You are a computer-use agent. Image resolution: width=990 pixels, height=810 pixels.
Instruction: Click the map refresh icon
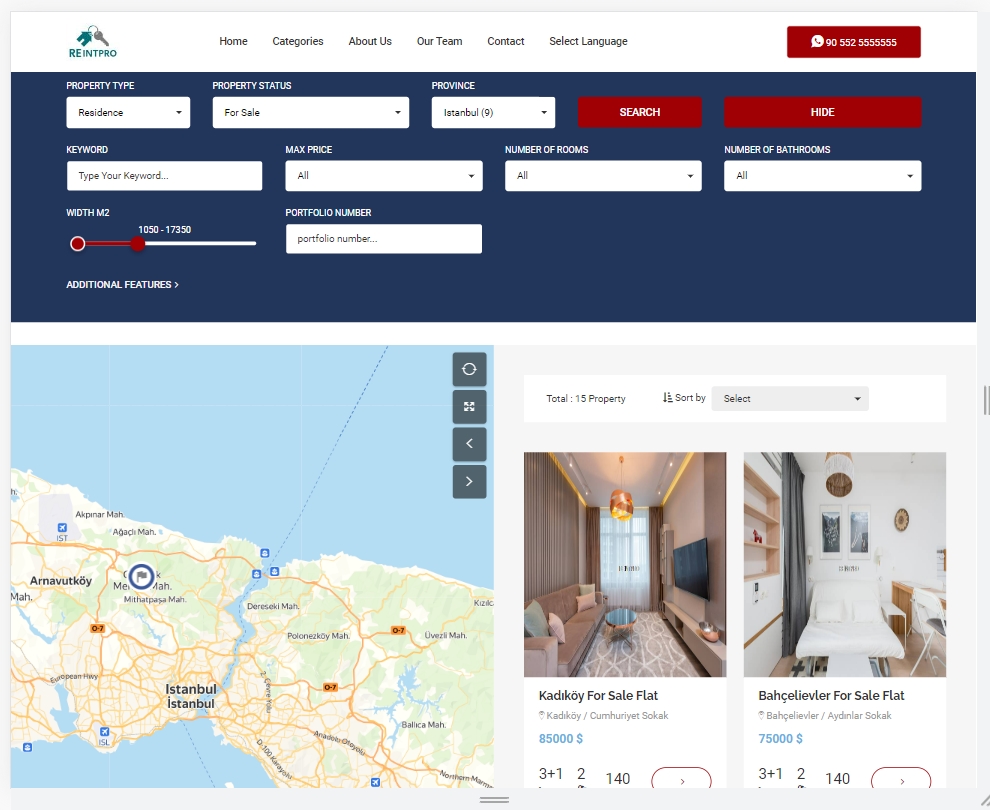(x=469, y=369)
